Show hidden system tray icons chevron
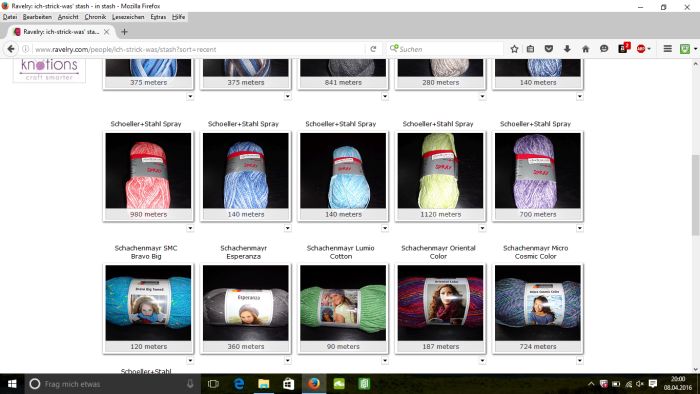Viewport: 700px width, 394px height. (x=591, y=384)
